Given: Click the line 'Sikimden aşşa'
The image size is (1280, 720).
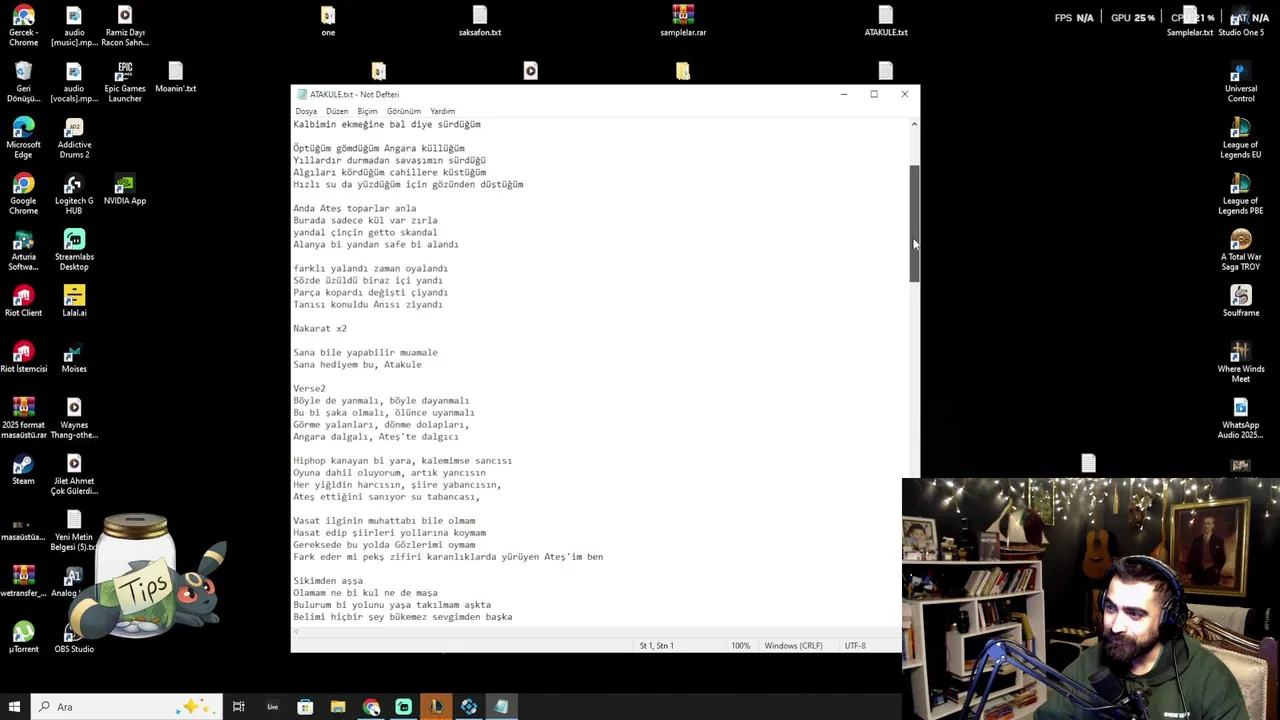Looking at the screenshot, I should click(328, 581).
